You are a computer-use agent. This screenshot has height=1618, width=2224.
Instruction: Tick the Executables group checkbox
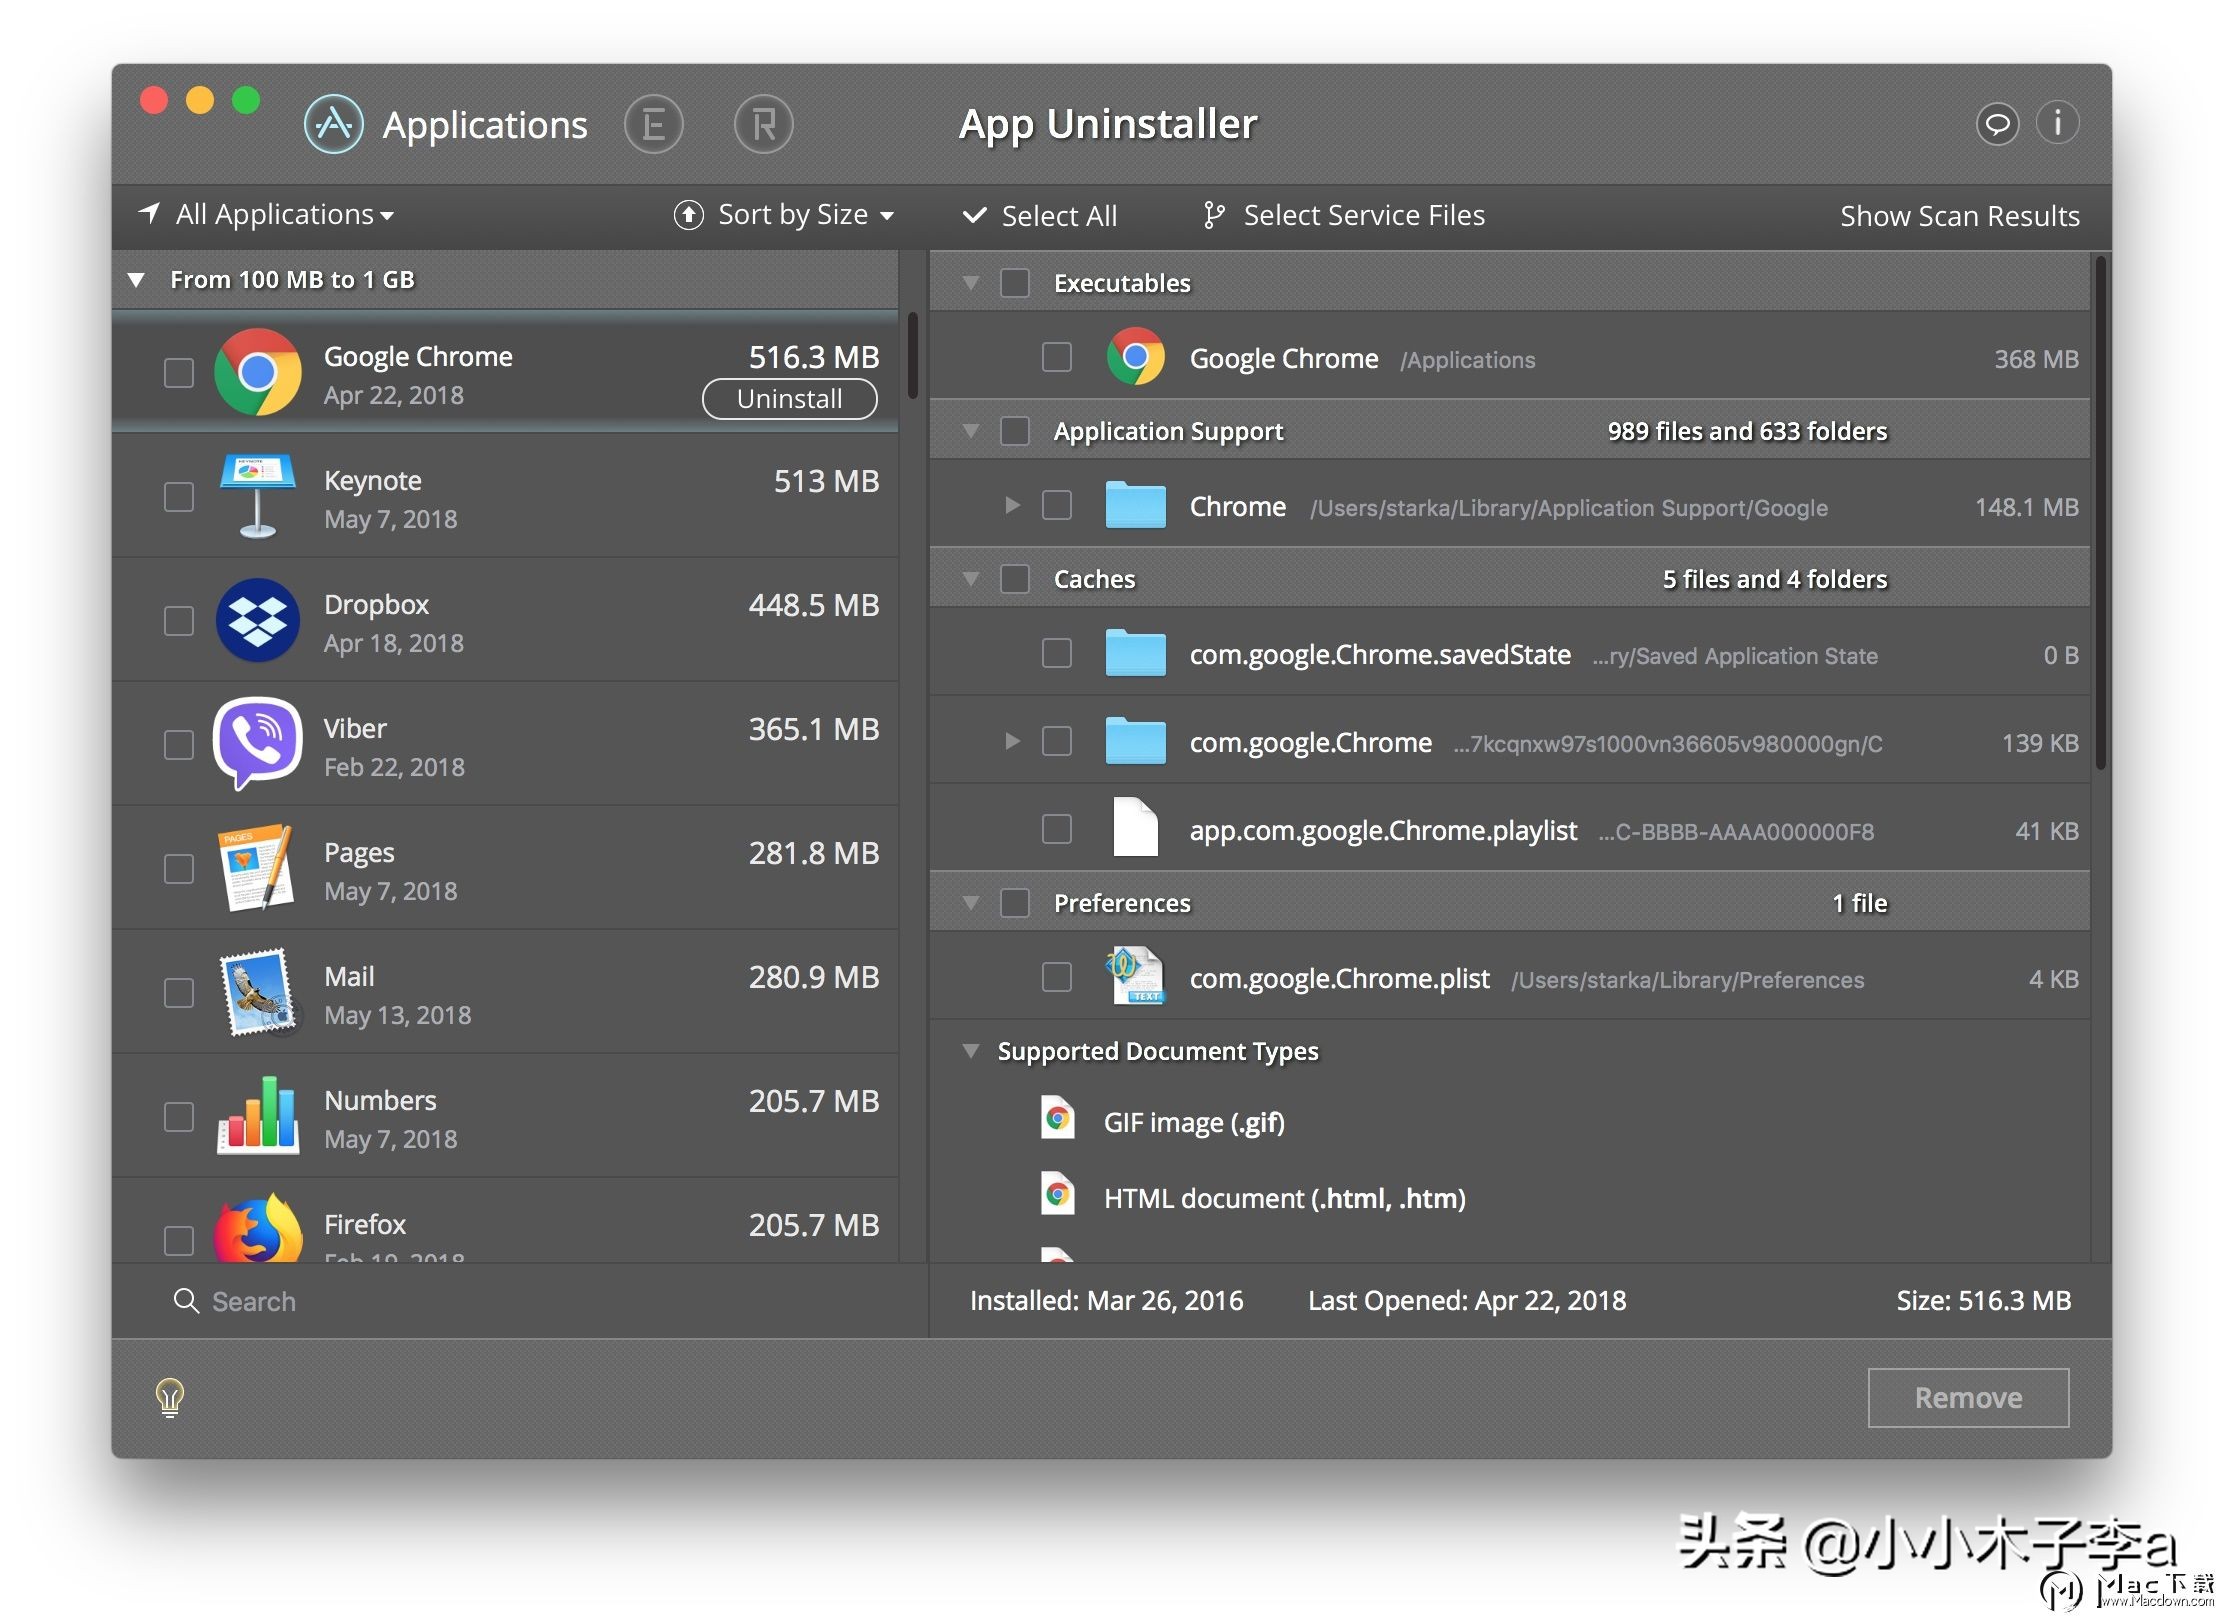click(x=1015, y=283)
